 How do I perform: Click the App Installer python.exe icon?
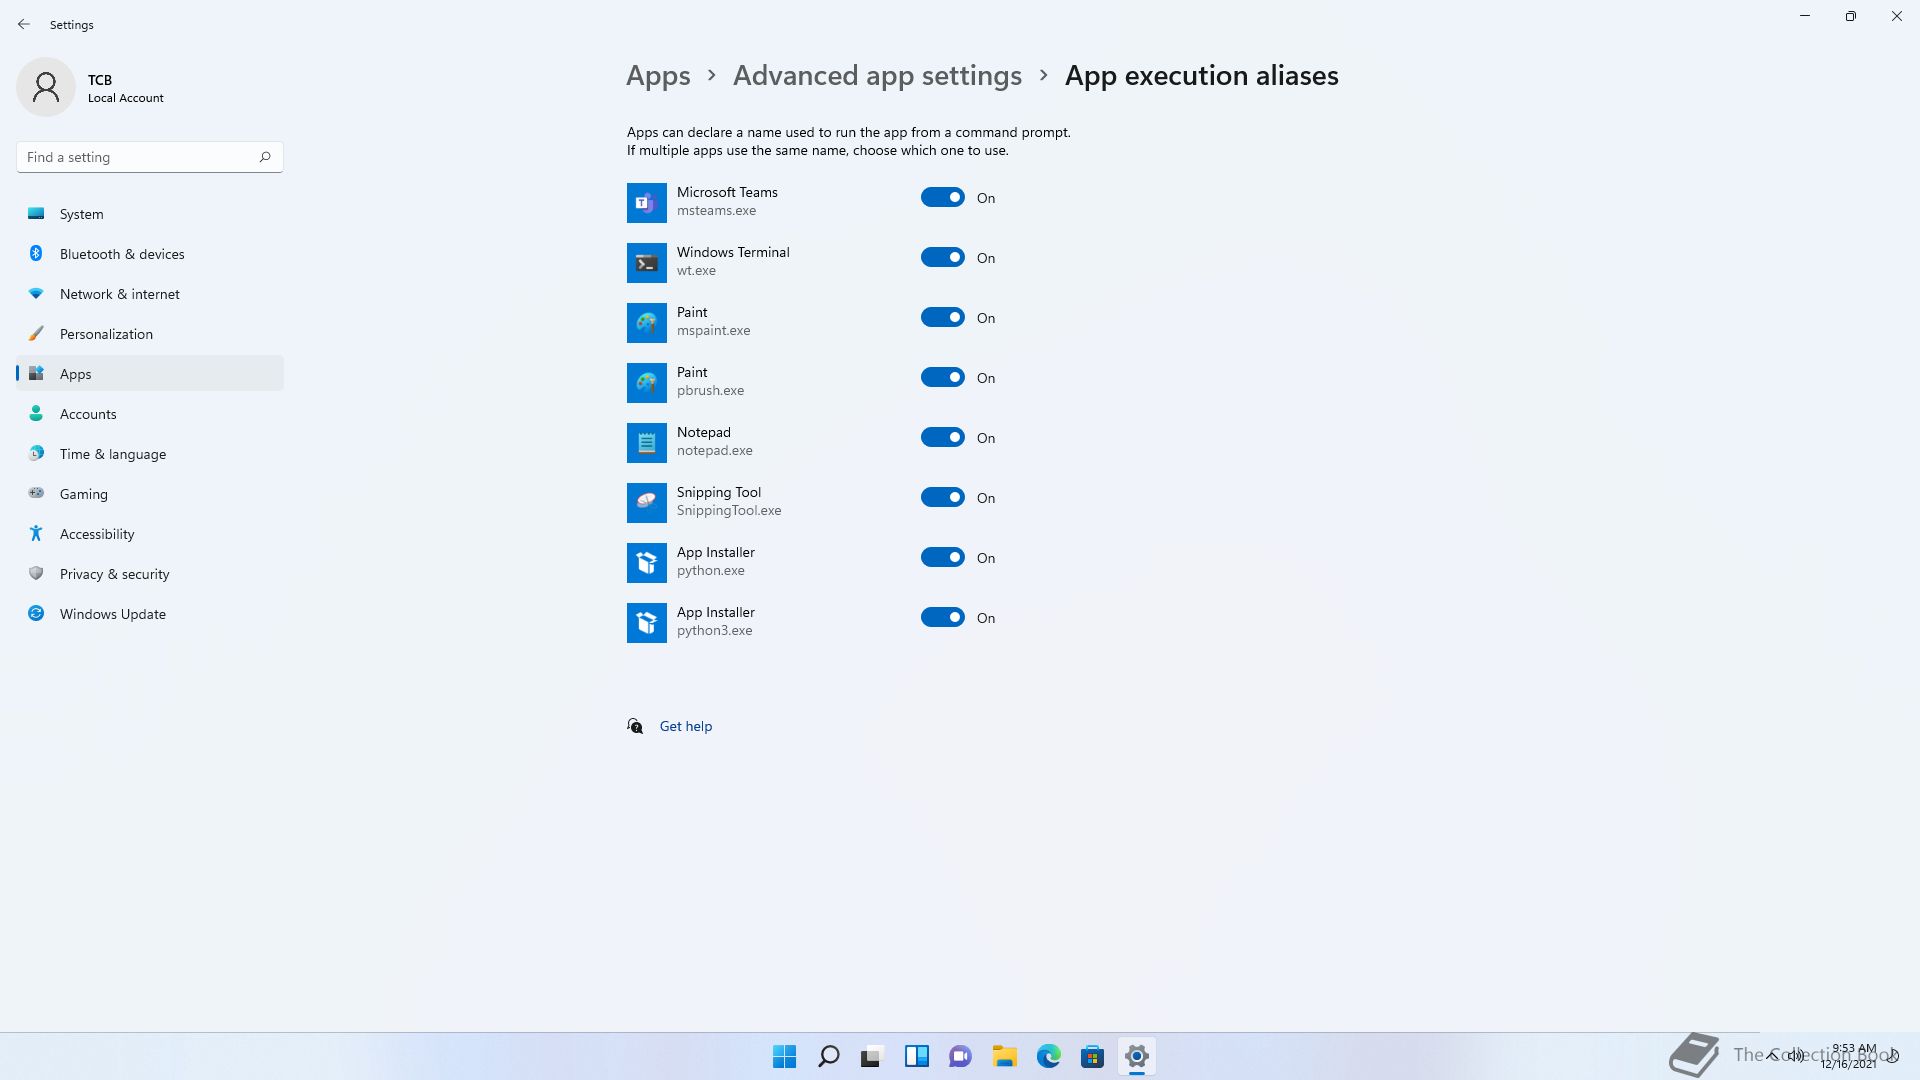pos(646,563)
